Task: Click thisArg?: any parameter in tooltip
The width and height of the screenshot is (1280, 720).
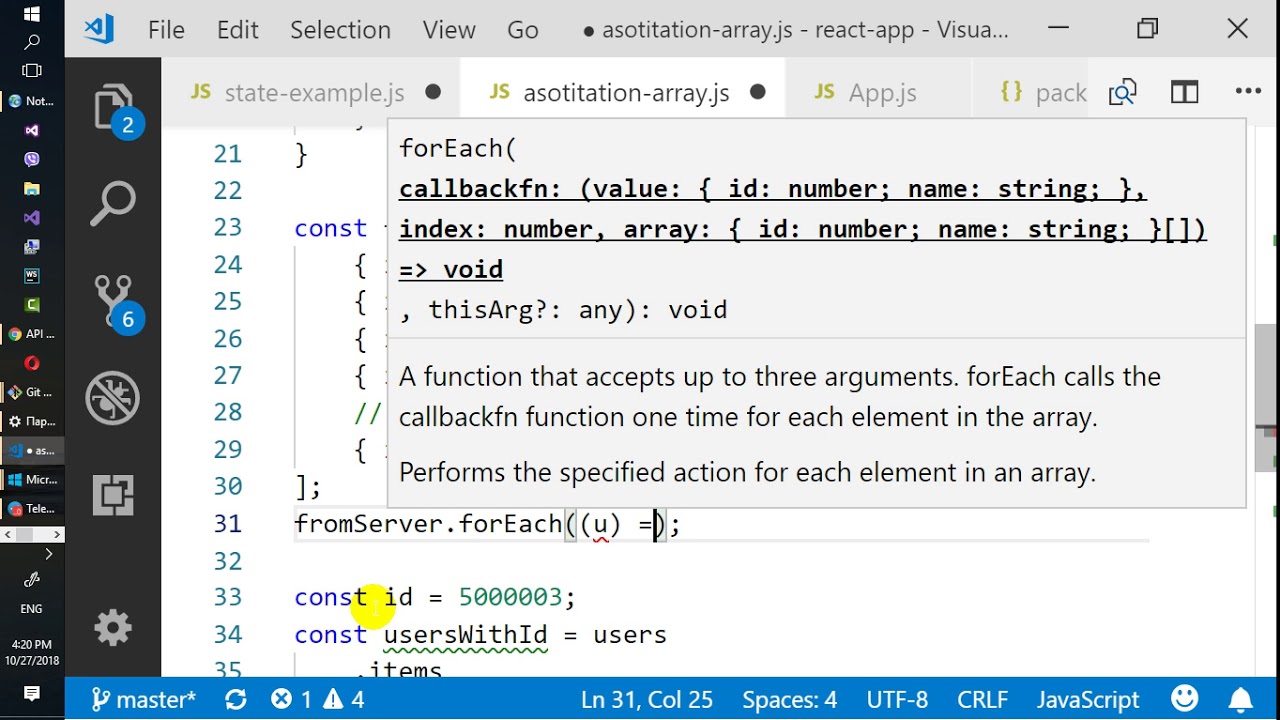Action: 525,310
